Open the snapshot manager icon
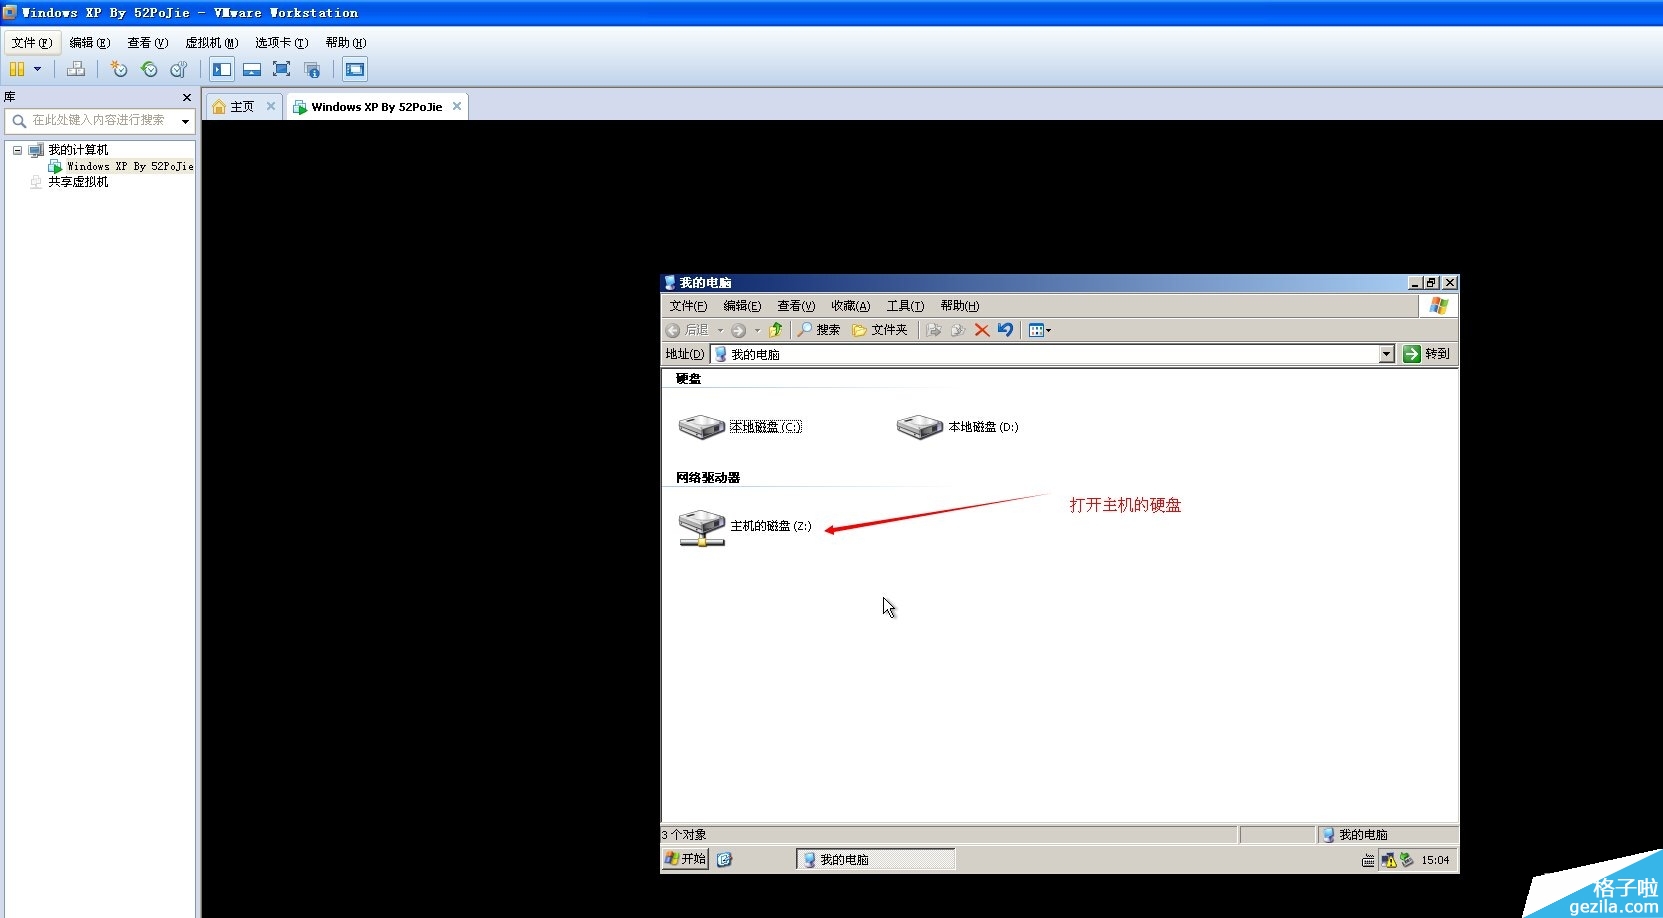The height and width of the screenshot is (918, 1663). [x=179, y=69]
